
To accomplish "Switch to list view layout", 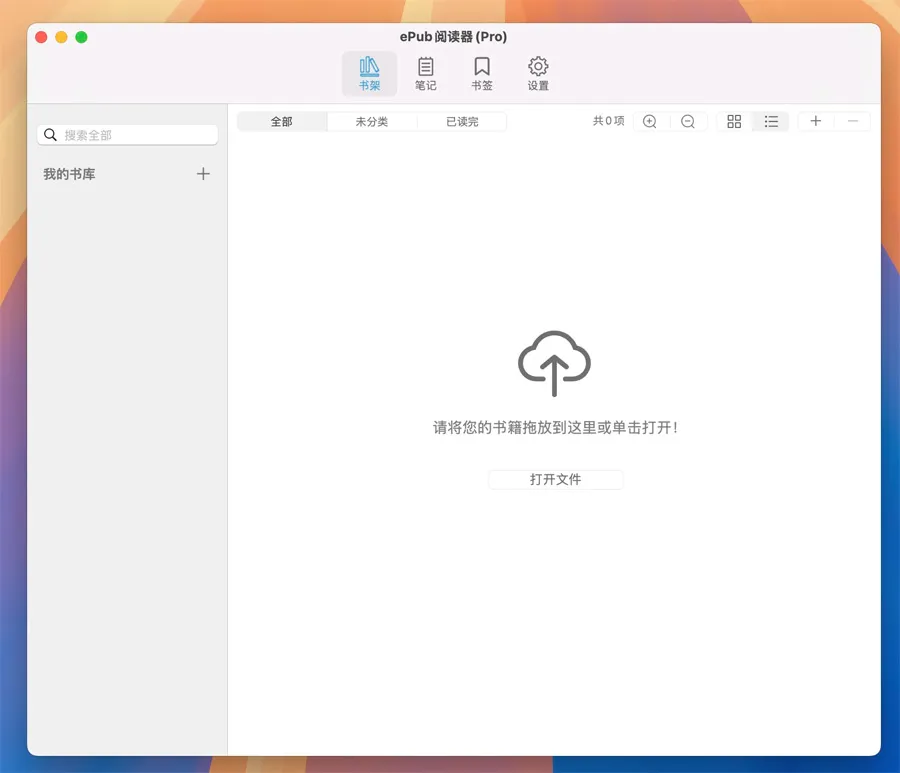I will (771, 121).
